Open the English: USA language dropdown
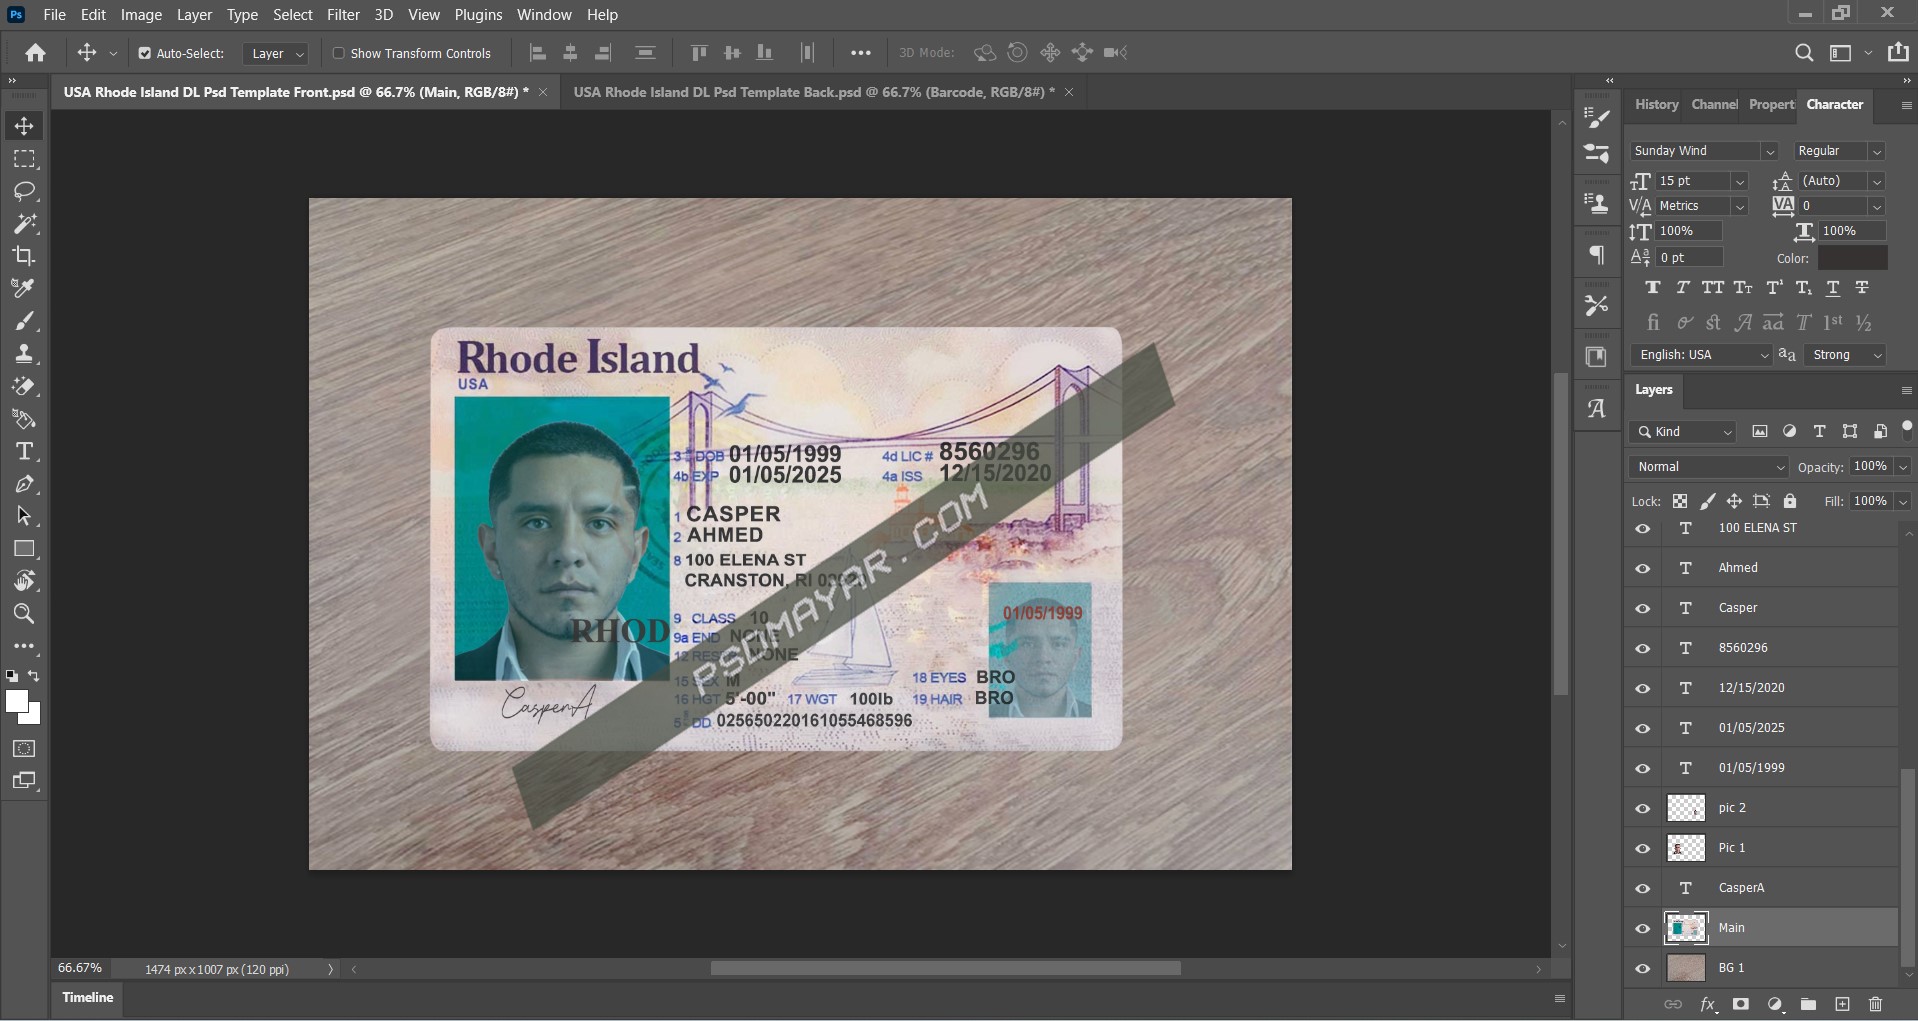This screenshot has height=1021, width=1918. click(x=1702, y=355)
